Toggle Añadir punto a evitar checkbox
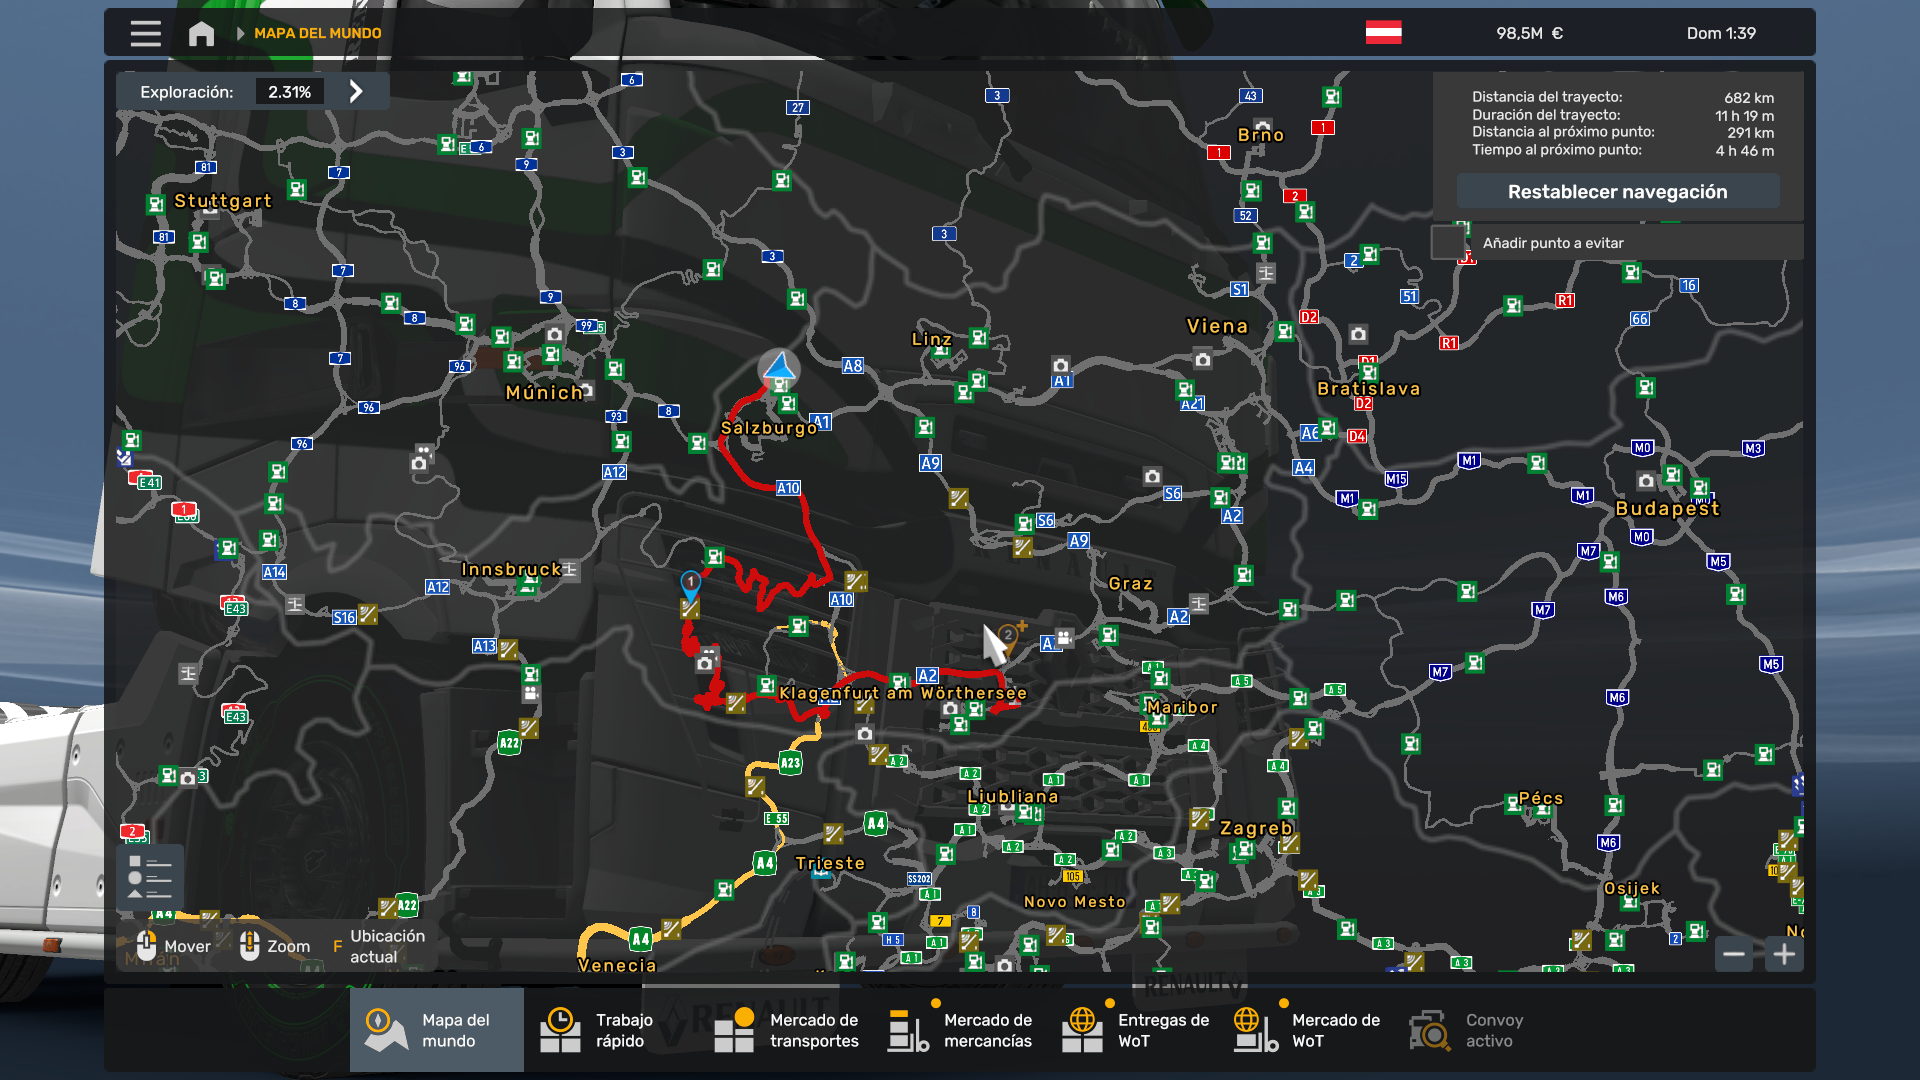Image resolution: width=1920 pixels, height=1080 pixels. pos(1448,242)
